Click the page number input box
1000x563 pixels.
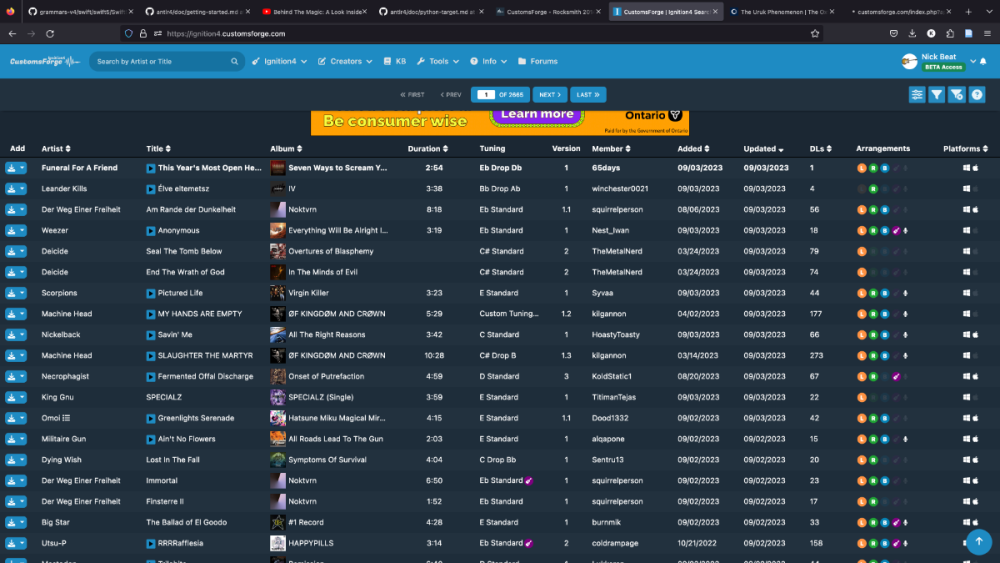(x=486, y=94)
